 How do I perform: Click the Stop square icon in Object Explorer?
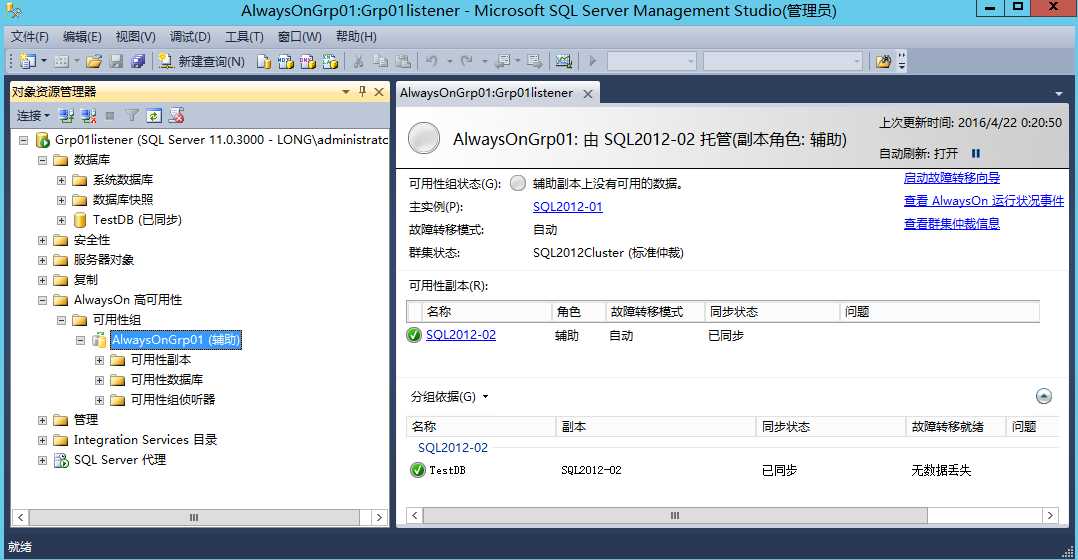tap(110, 115)
